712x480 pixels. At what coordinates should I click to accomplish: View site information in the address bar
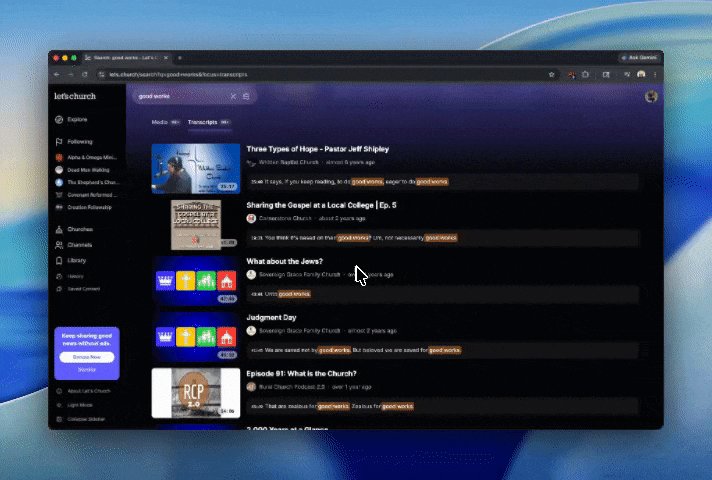(101, 74)
